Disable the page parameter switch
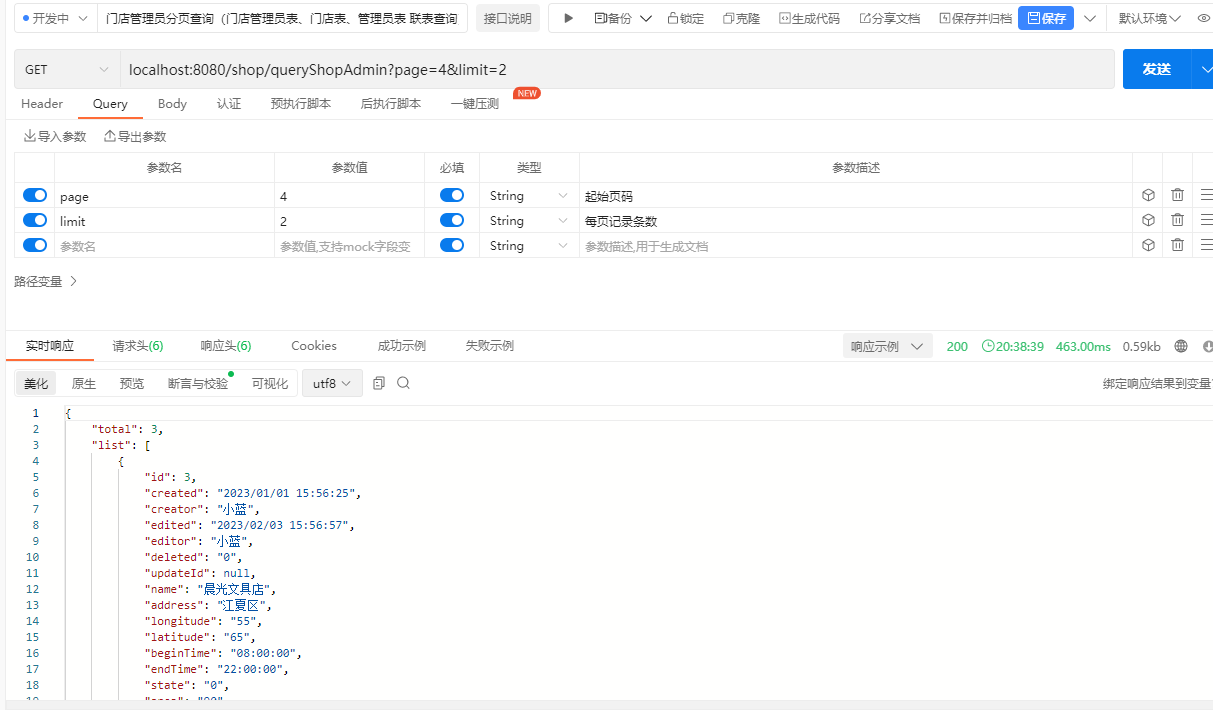Viewport: 1213px width, 710px height. point(34,195)
